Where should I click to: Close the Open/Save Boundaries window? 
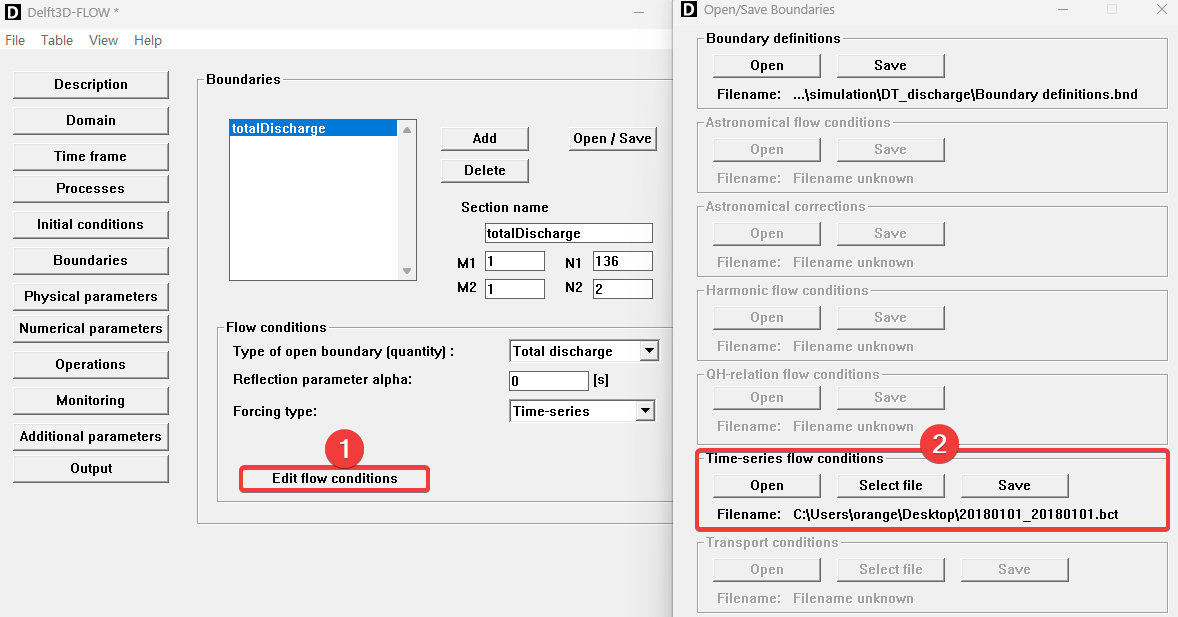click(x=1161, y=9)
